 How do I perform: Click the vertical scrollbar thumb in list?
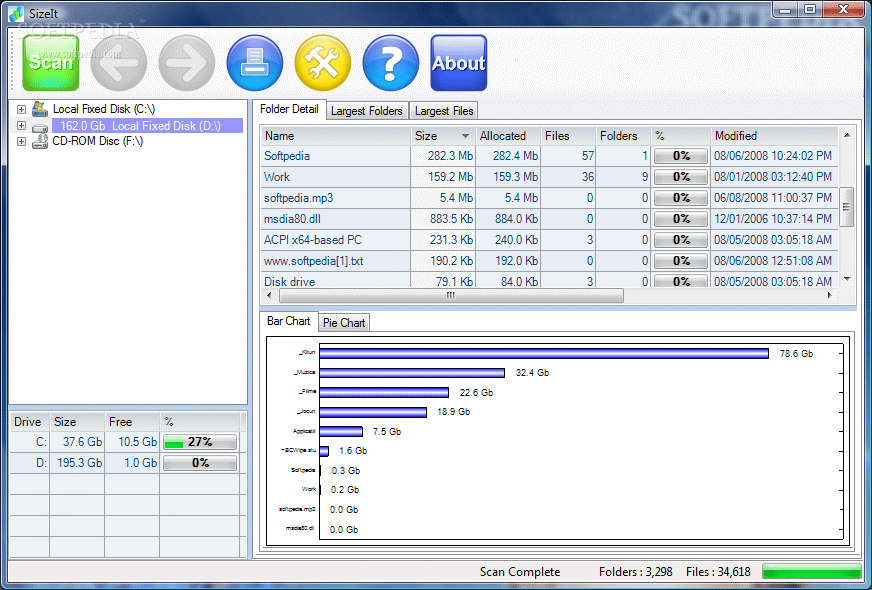tap(846, 207)
